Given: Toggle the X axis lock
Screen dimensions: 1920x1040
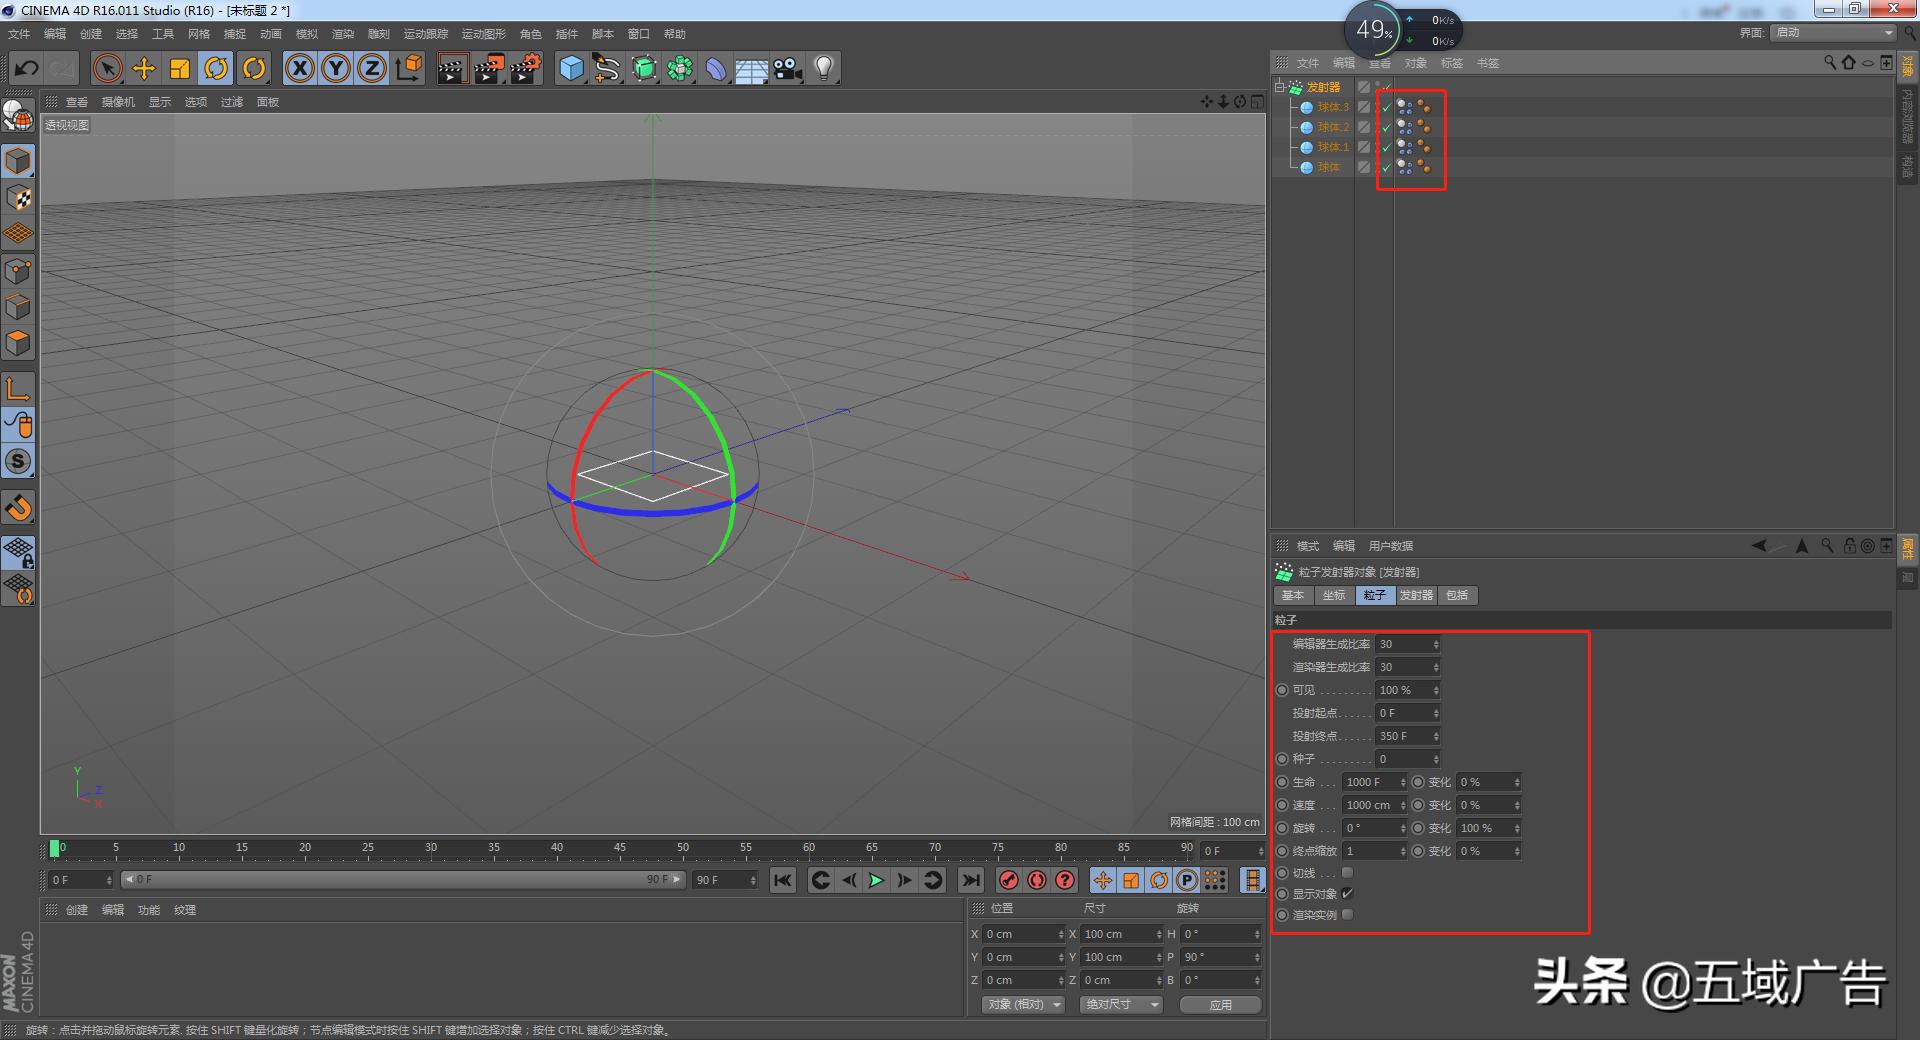Looking at the screenshot, I should [299, 68].
